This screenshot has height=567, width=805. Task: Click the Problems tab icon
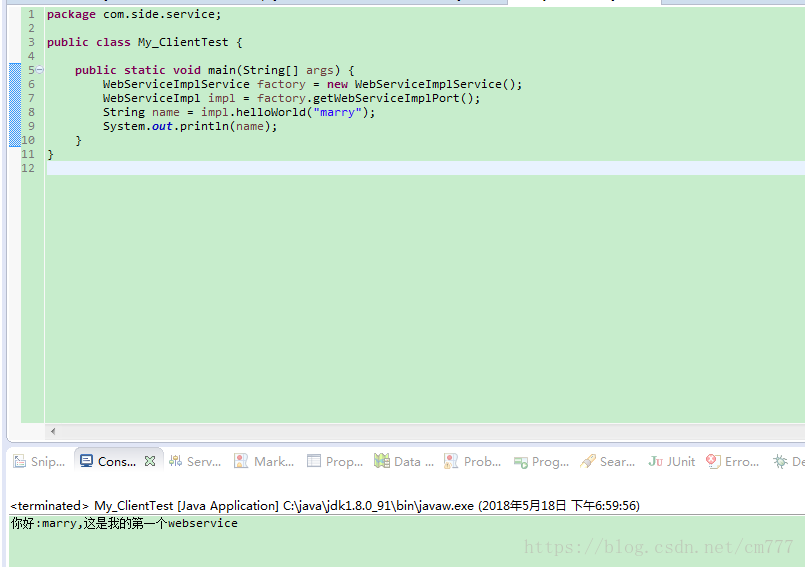451,461
